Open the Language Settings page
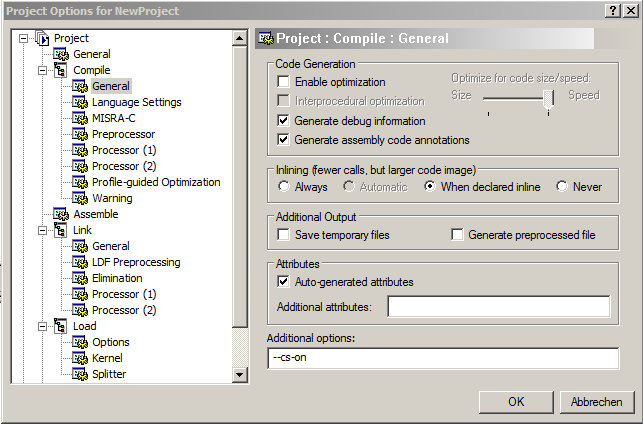The width and height of the screenshot is (643, 424). click(137, 102)
